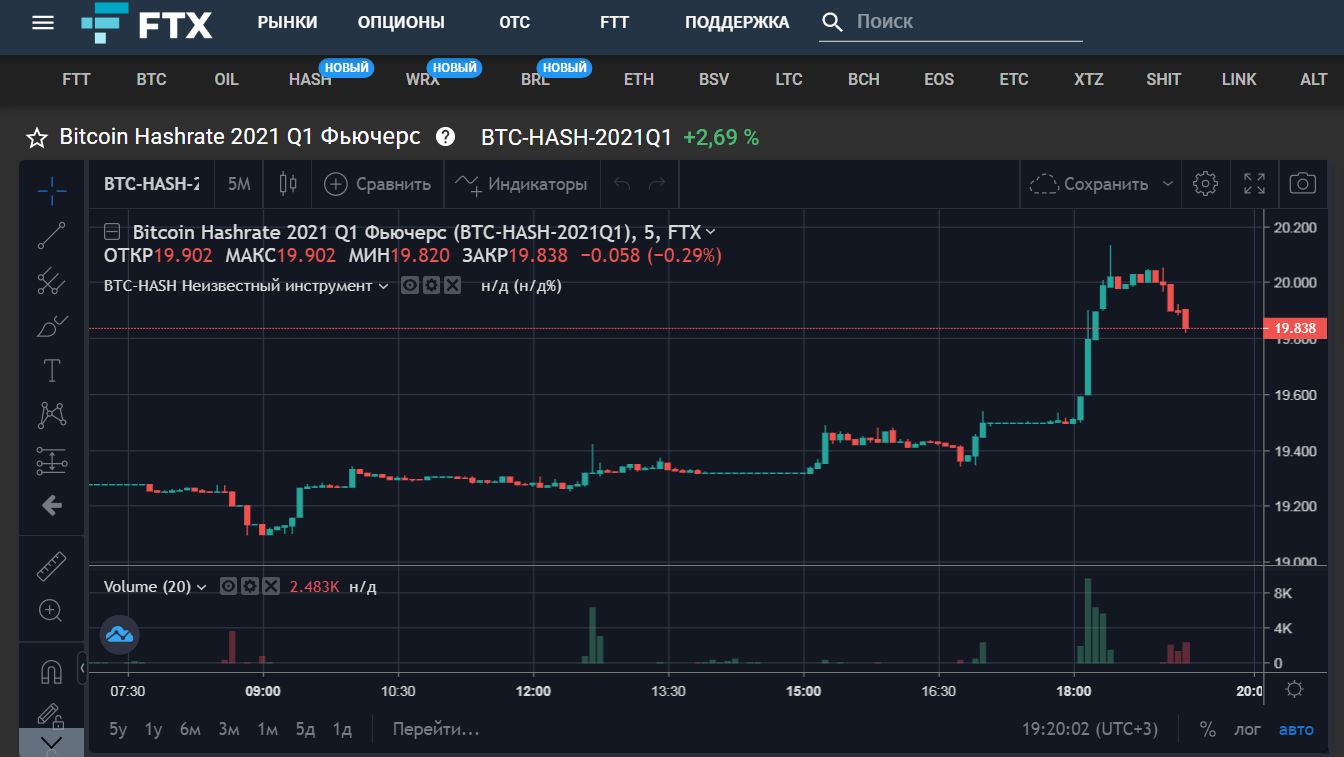Select the OIL market tab
The height and width of the screenshot is (757, 1344).
pos(227,80)
